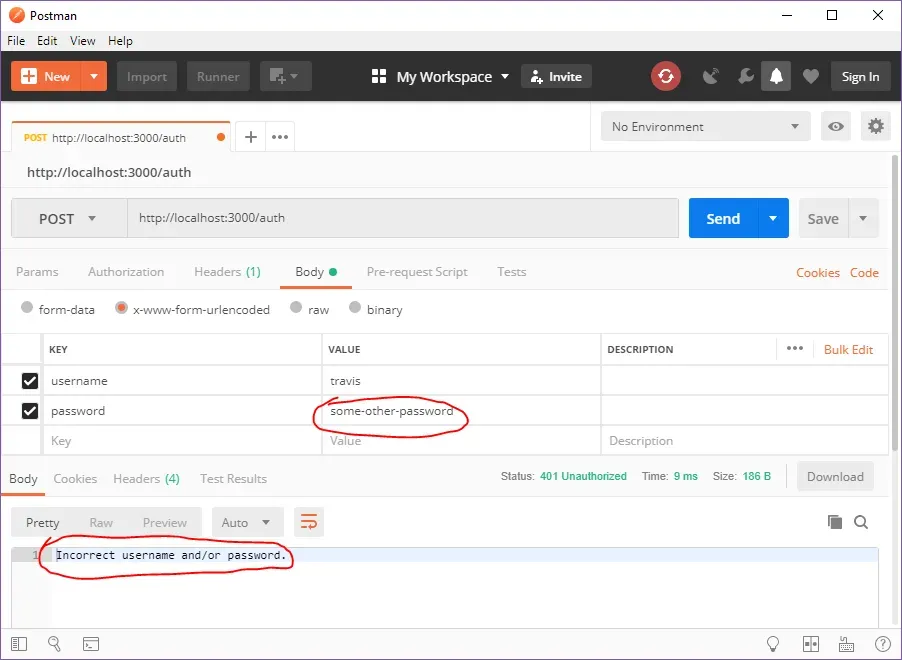902x660 pixels.
Task: Disable the password body parameter
Action: coord(27,410)
